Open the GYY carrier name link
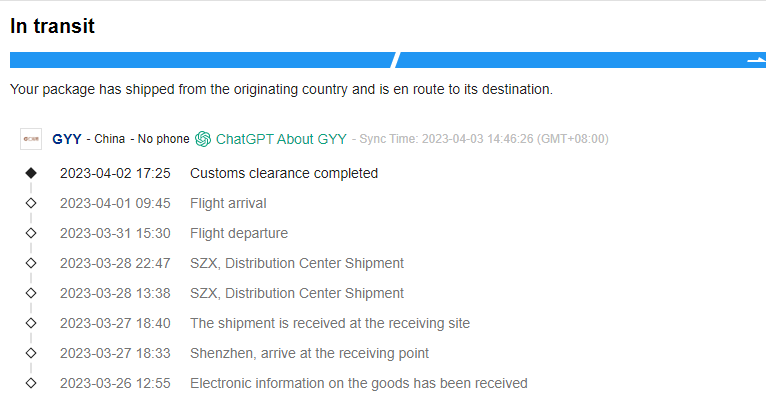This screenshot has height=402, width=766. [x=67, y=139]
